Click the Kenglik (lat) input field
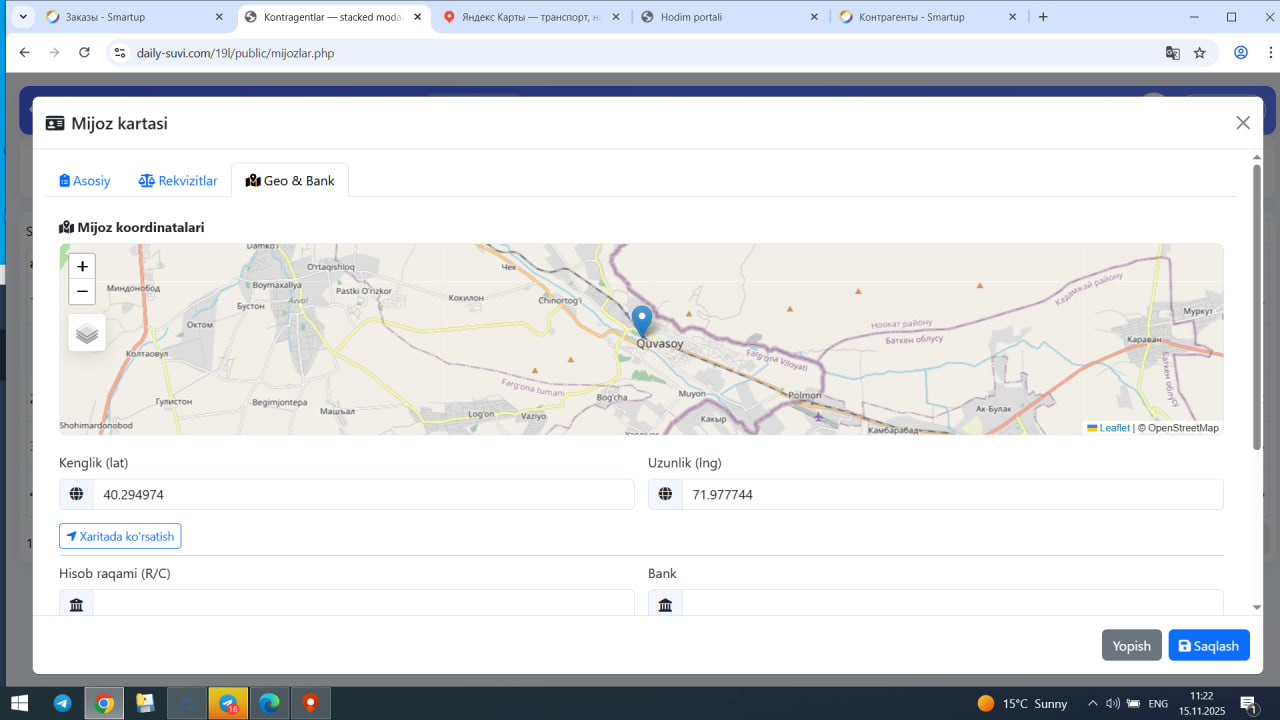This screenshot has width=1280, height=720. (x=362, y=494)
